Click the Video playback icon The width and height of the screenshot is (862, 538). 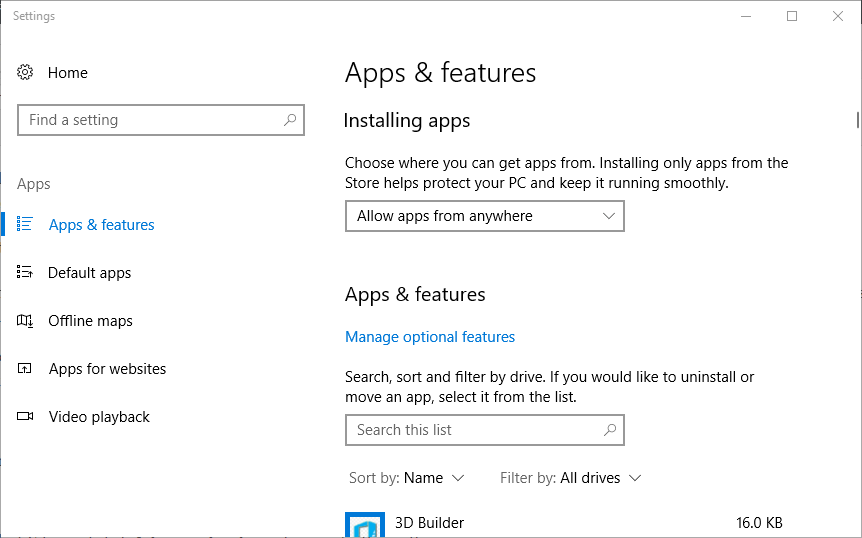26,417
